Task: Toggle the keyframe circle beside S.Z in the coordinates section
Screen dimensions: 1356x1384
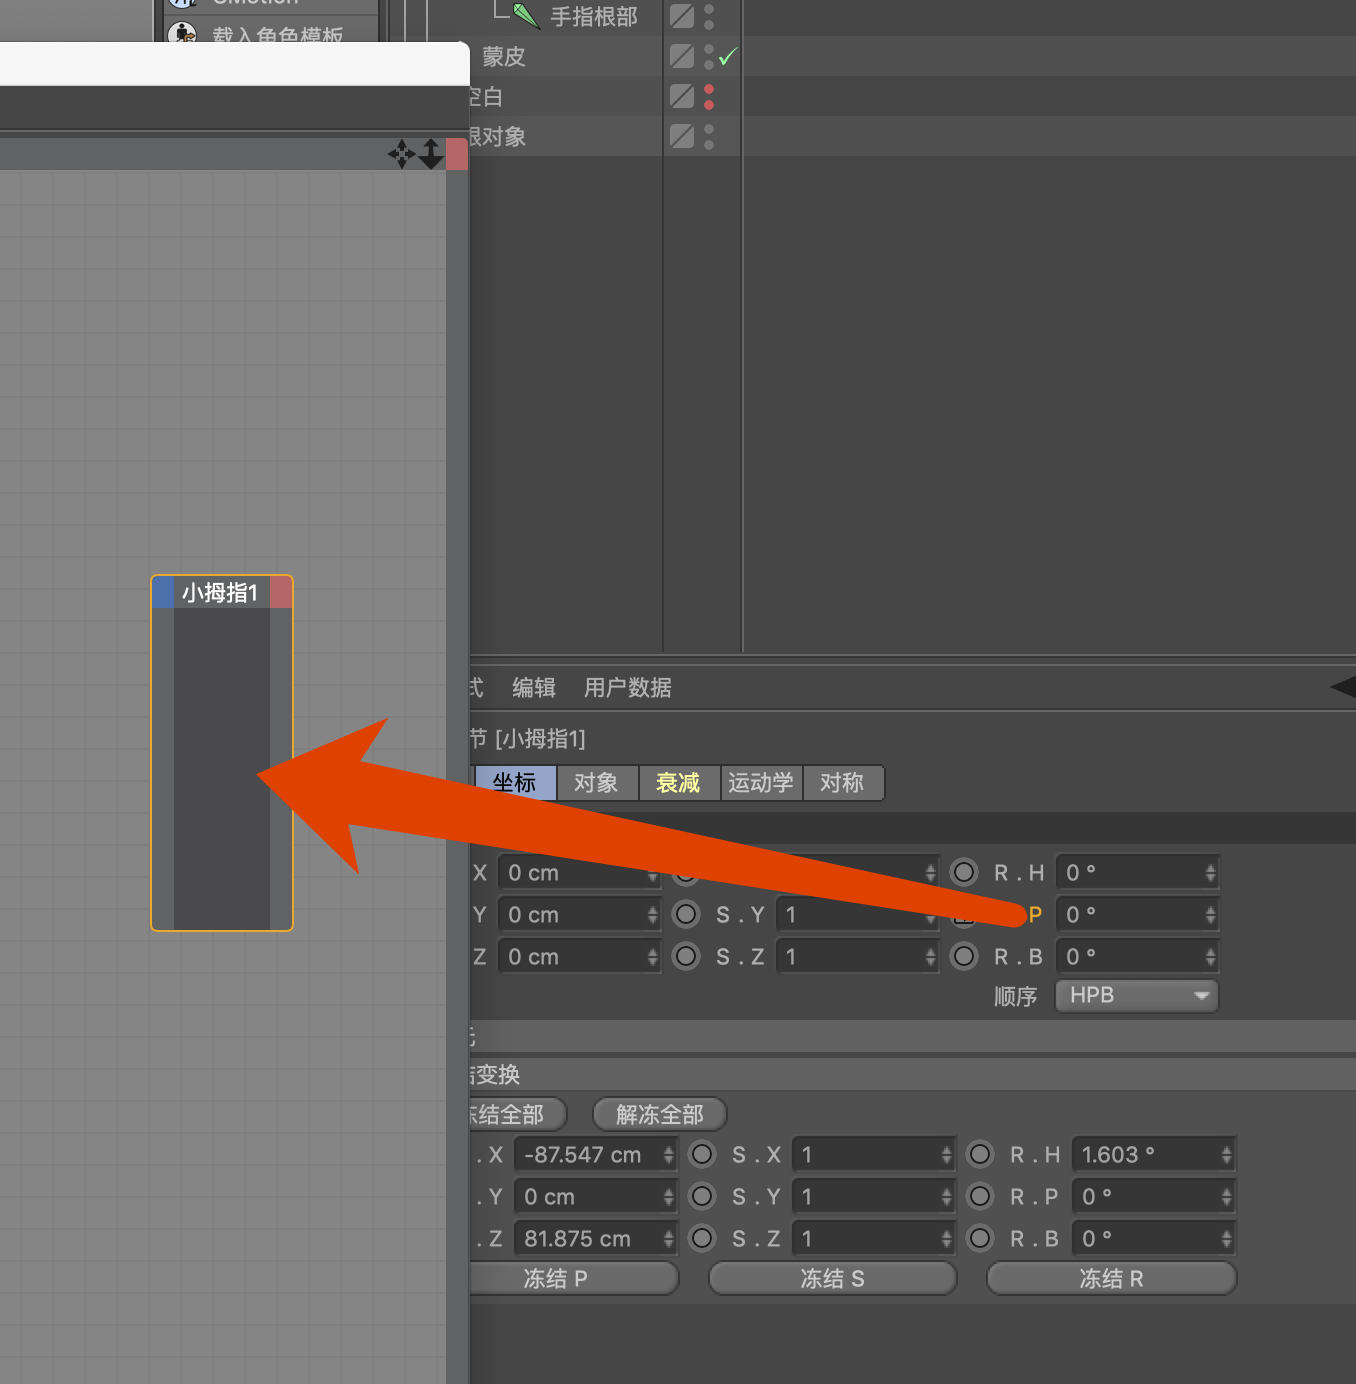Action: pyautogui.click(x=686, y=957)
